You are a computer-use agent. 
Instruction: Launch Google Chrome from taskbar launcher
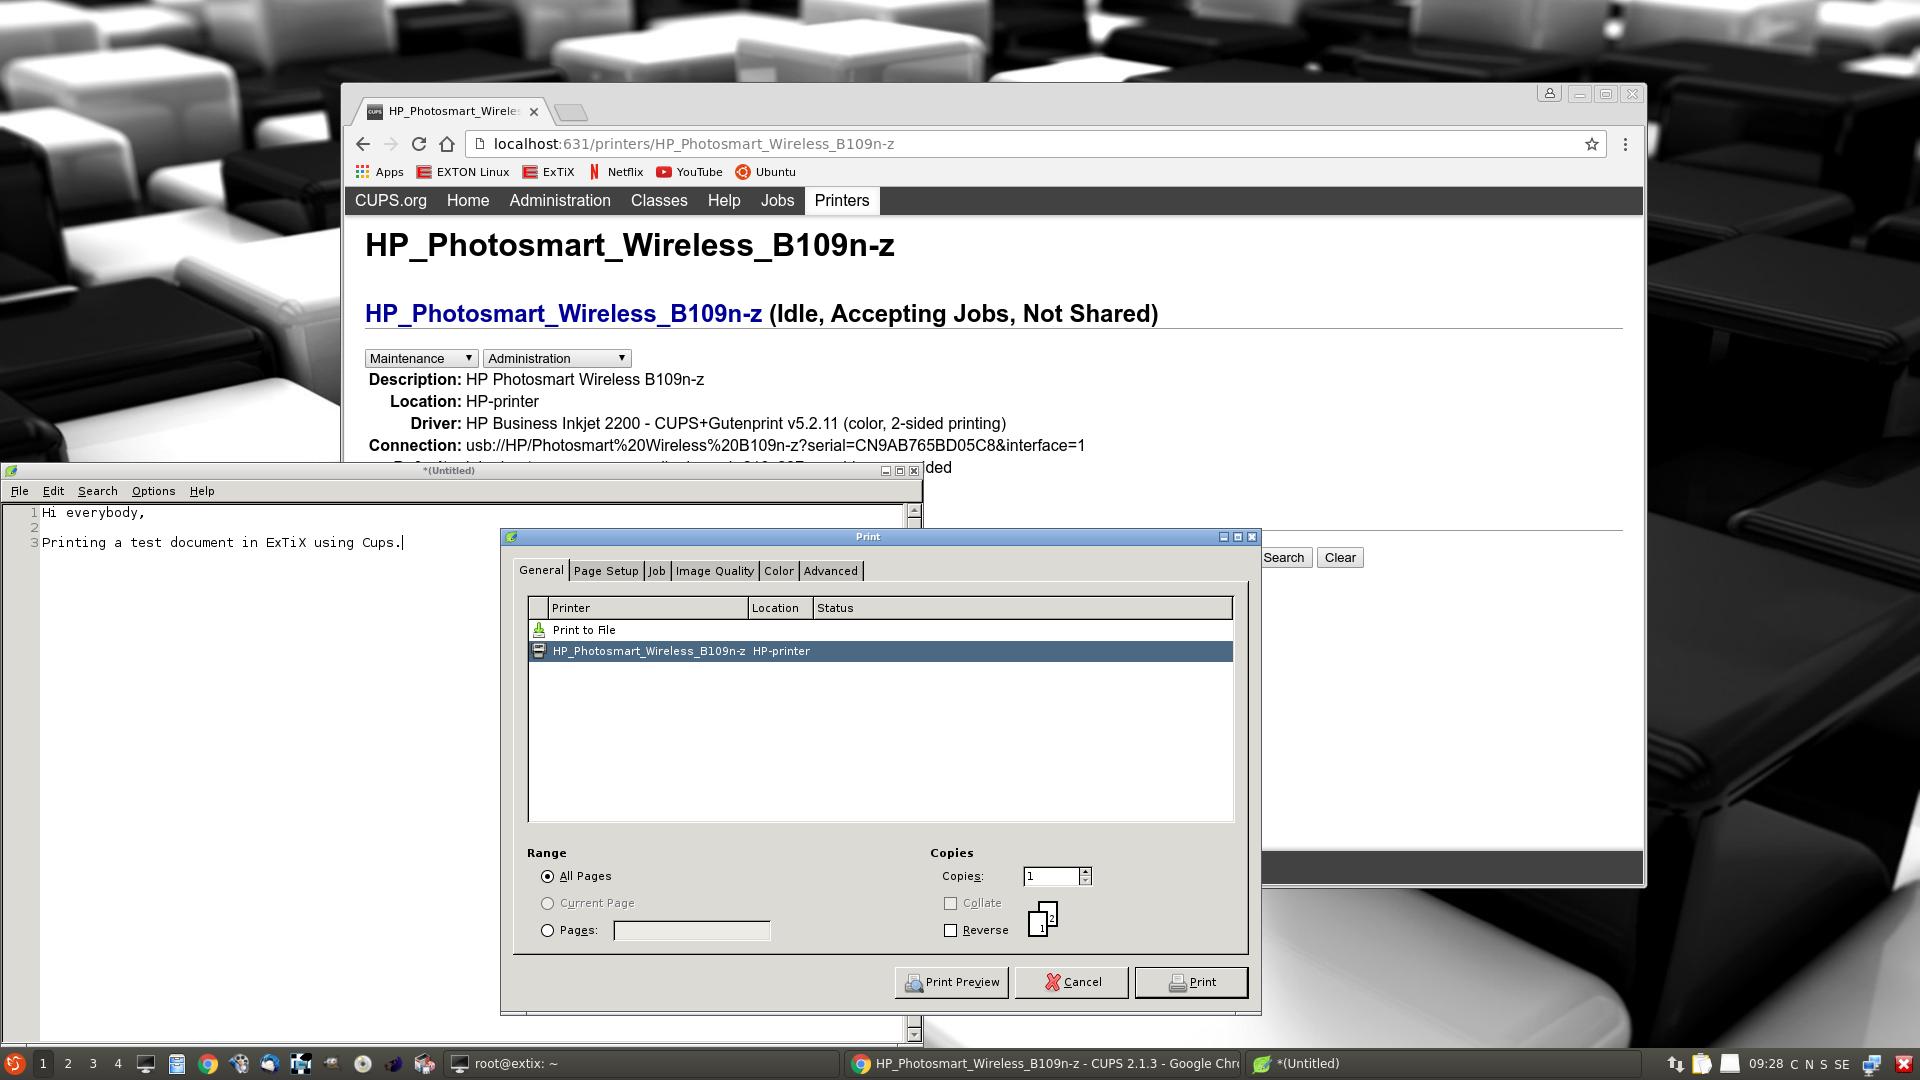[208, 1064]
